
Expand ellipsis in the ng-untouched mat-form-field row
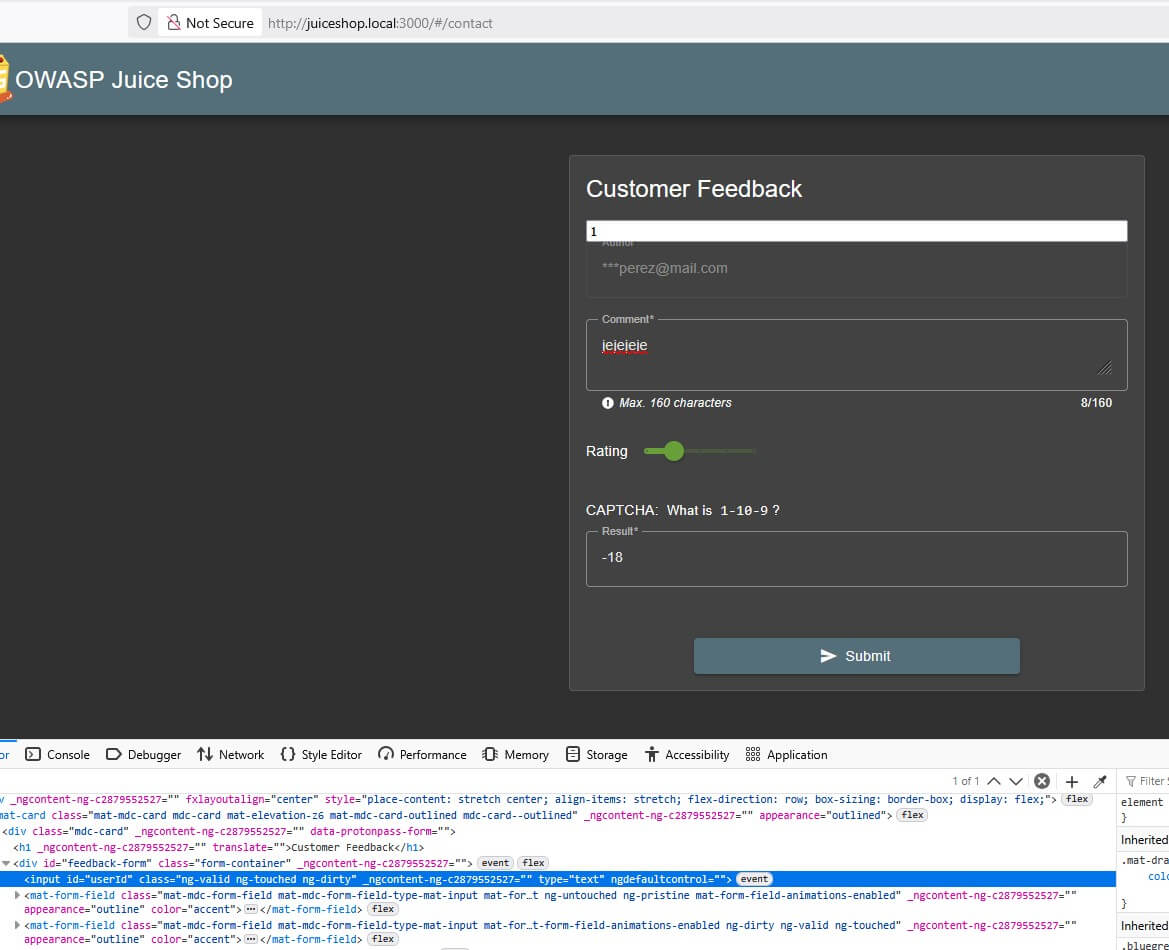250,909
